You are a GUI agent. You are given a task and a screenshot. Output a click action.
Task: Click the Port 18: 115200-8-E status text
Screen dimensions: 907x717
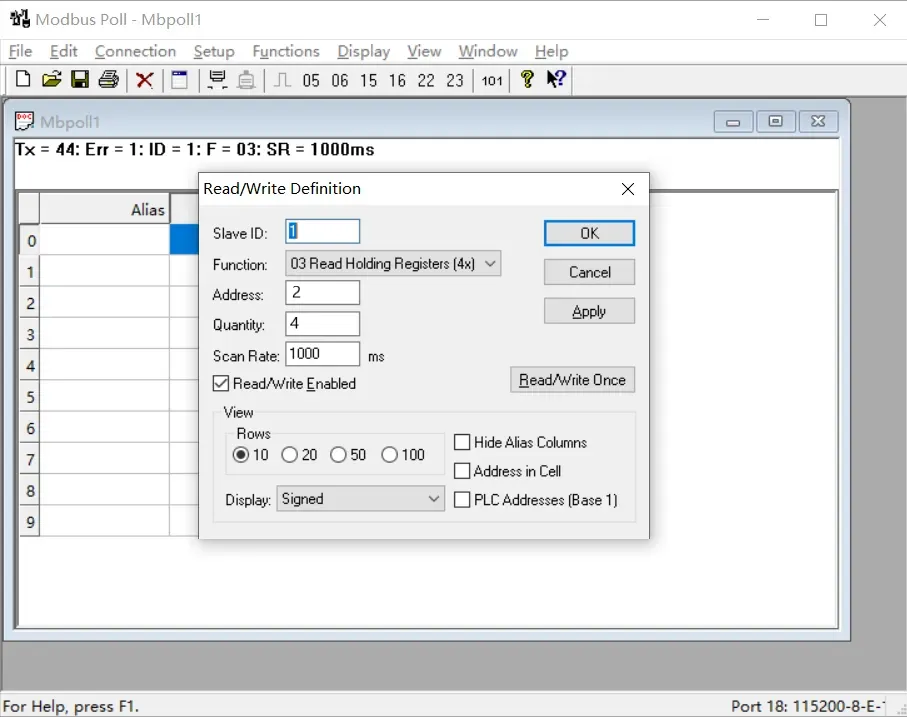click(807, 706)
